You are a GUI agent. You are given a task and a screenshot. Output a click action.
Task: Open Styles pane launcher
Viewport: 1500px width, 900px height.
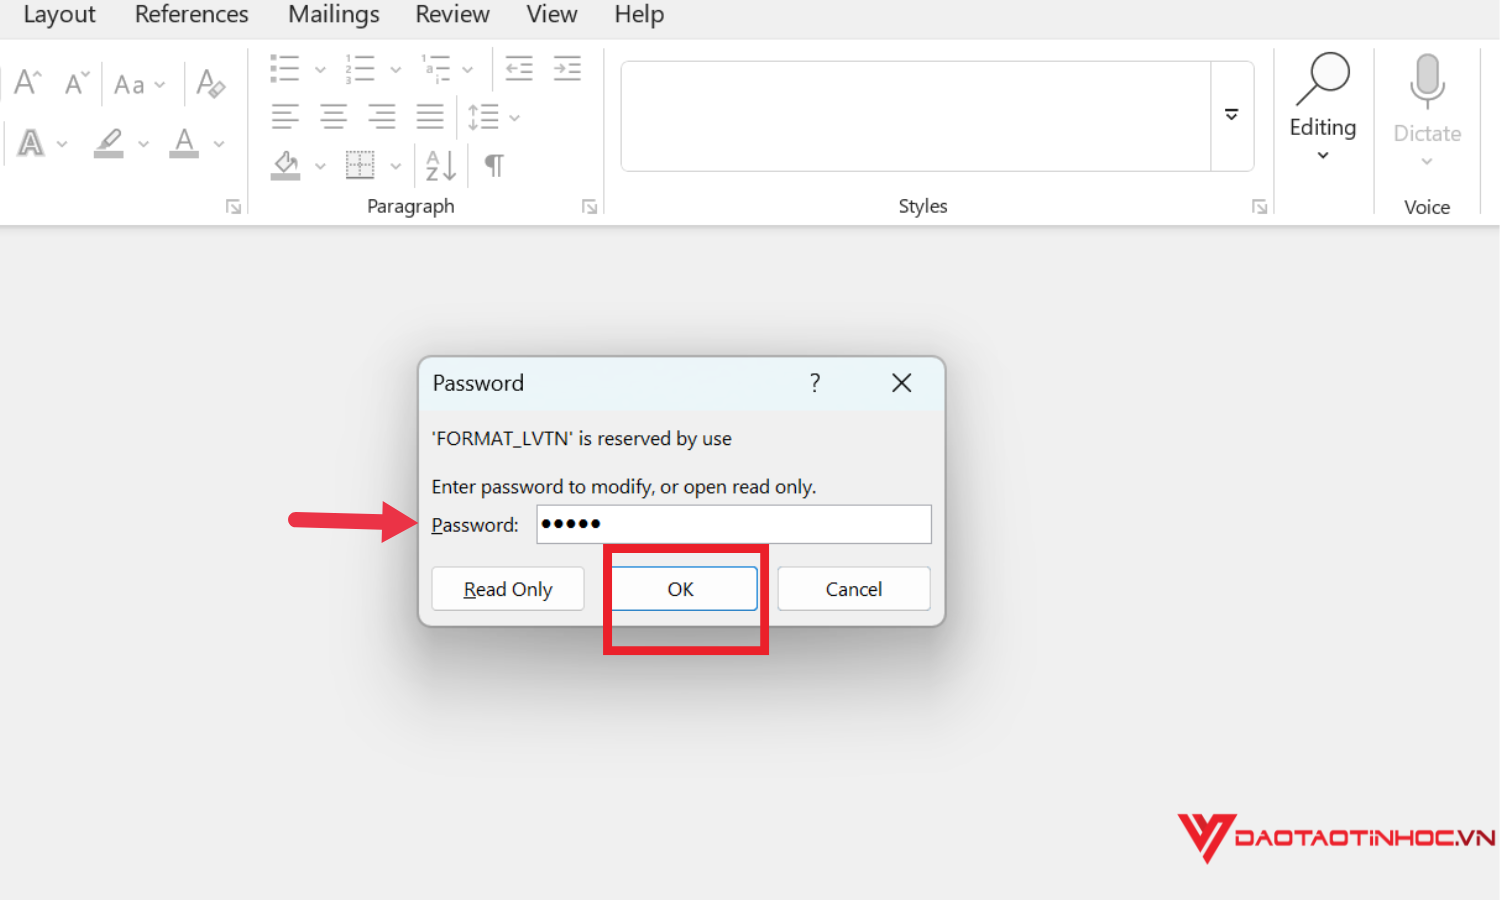pyautogui.click(x=1260, y=207)
